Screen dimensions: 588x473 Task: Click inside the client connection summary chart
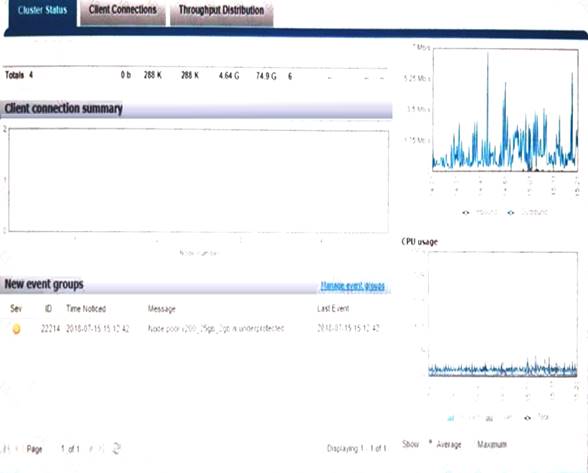[x=198, y=180]
